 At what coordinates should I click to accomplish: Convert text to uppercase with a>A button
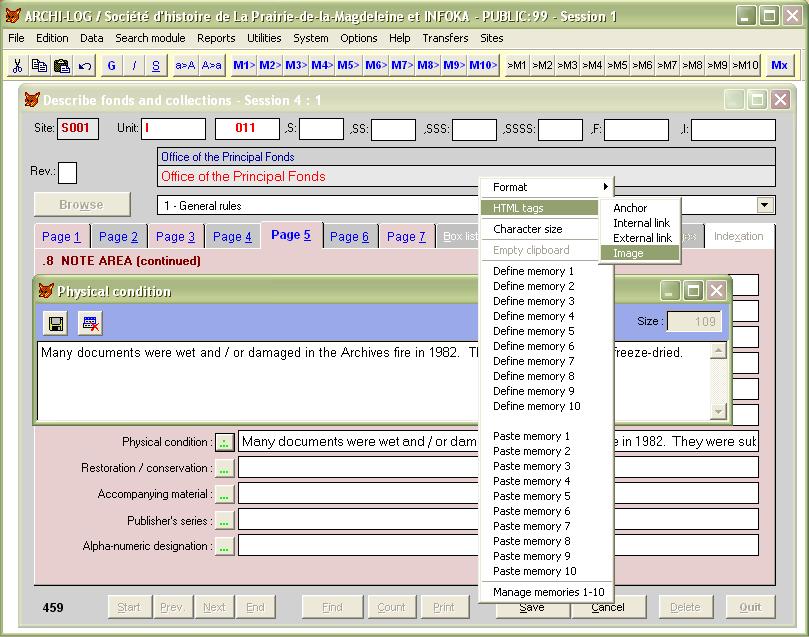185,66
